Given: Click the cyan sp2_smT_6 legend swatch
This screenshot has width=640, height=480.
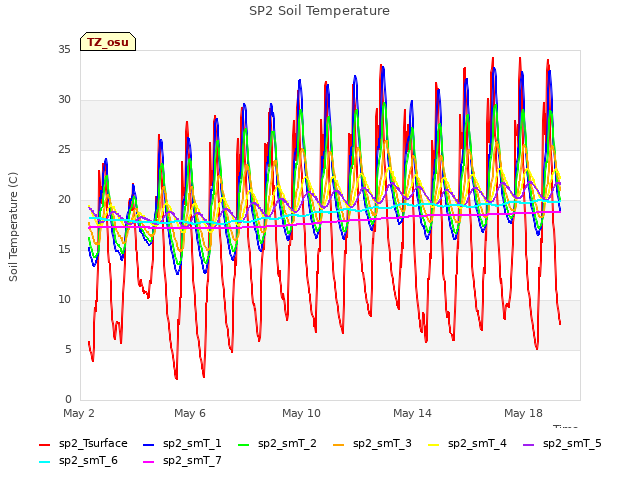Looking at the screenshot, I should pyautogui.click(x=44, y=462).
